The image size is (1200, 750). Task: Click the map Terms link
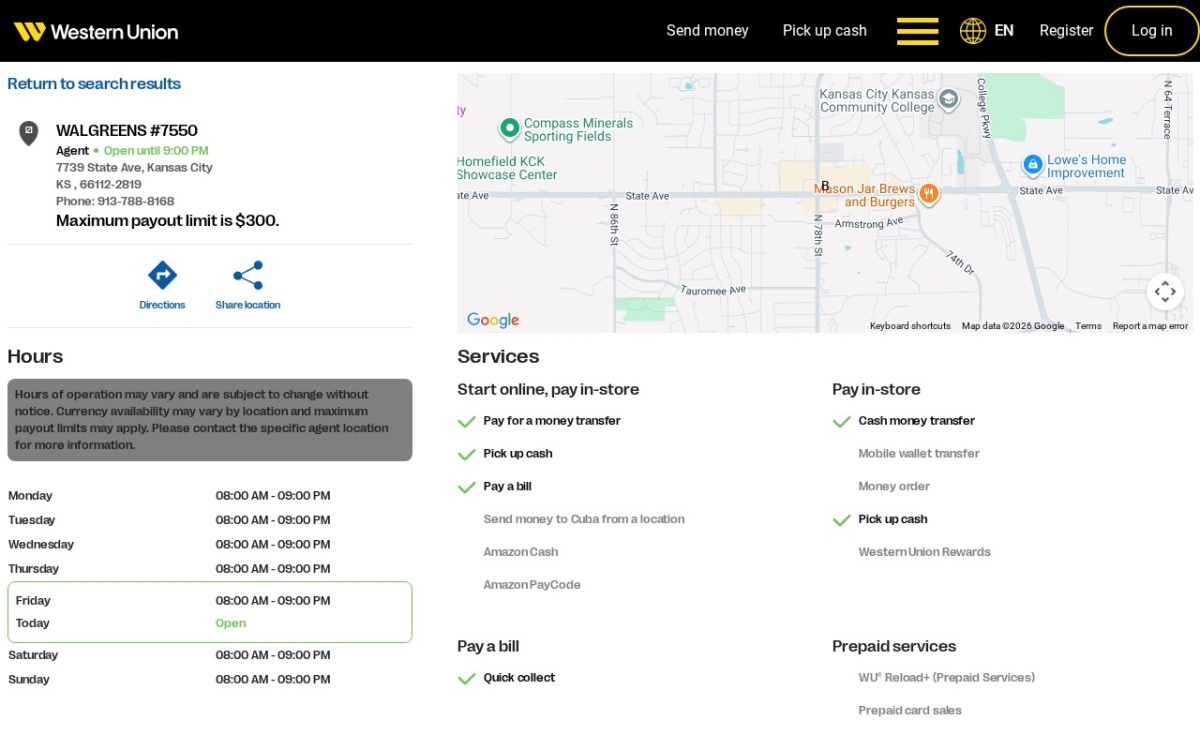click(x=1088, y=326)
